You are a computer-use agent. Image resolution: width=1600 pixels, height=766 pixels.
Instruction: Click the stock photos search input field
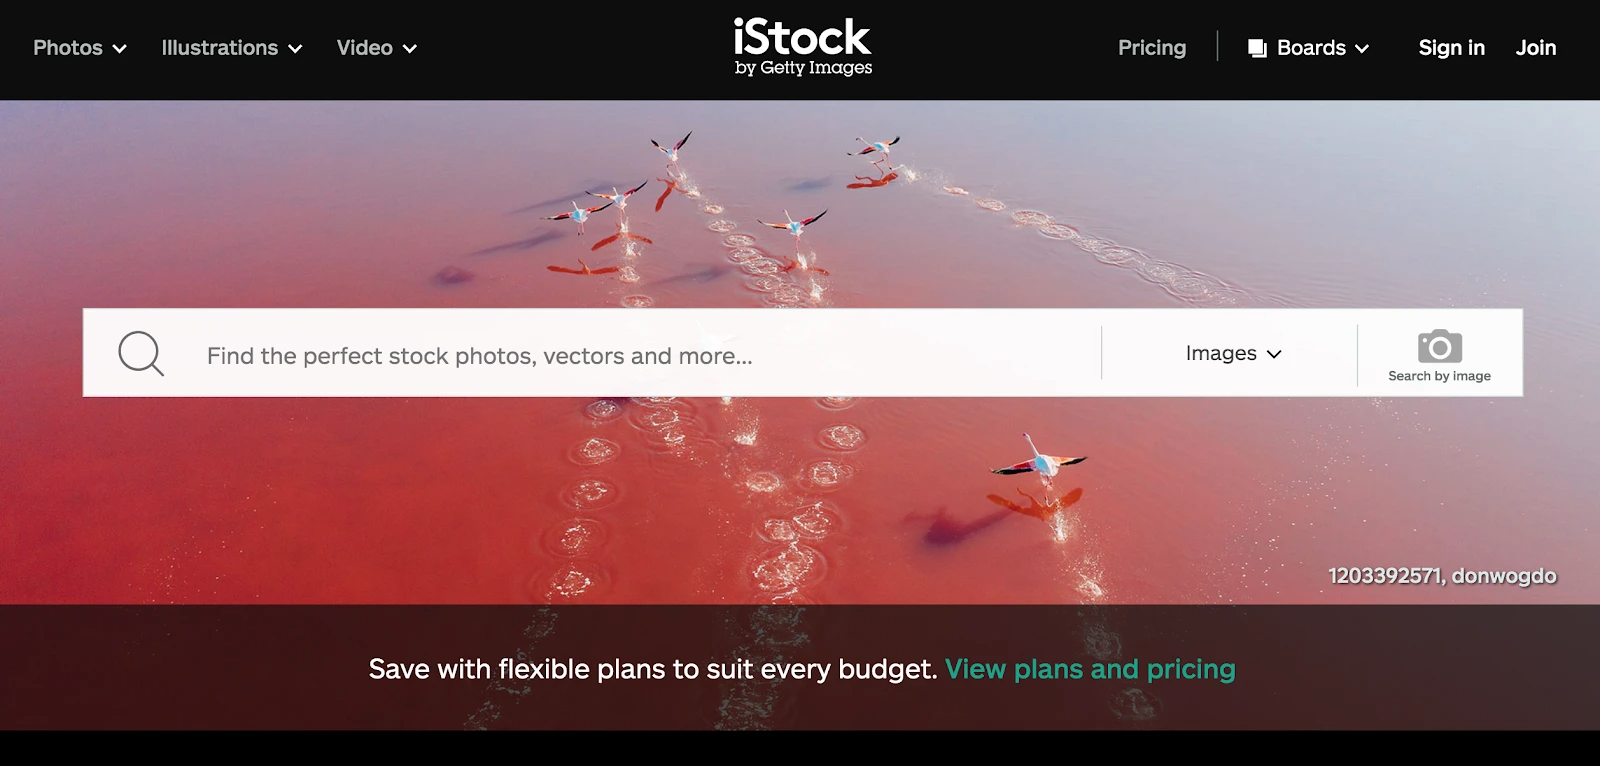pyautogui.click(x=650, y=355)
